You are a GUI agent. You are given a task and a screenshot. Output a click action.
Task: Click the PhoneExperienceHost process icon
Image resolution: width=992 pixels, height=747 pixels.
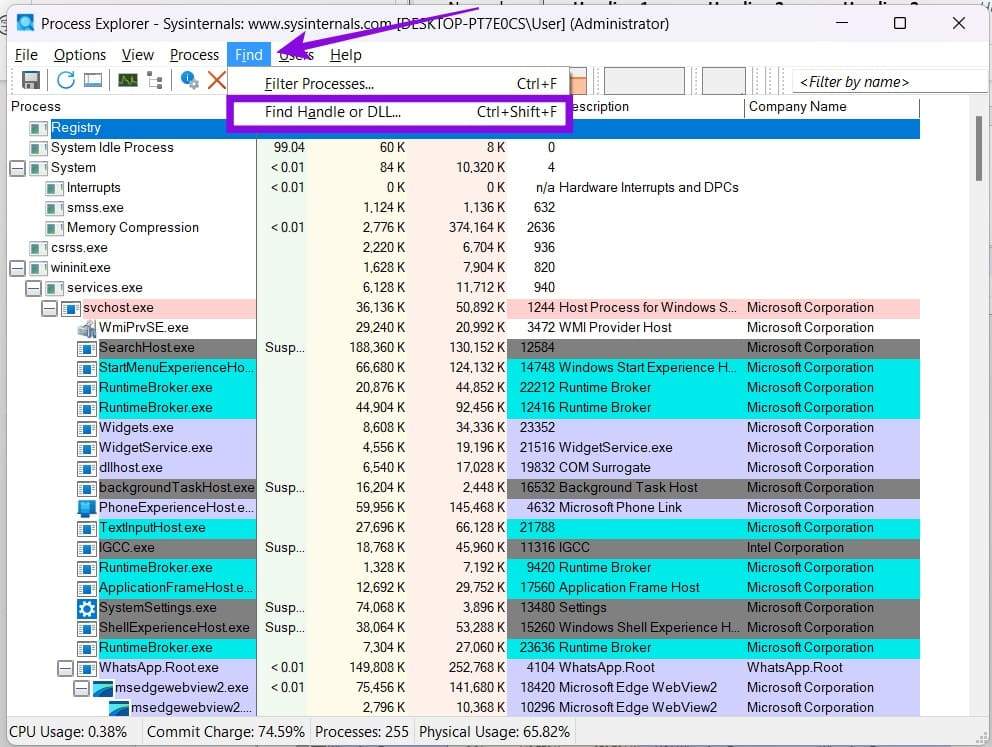click(x=86, y=508)
